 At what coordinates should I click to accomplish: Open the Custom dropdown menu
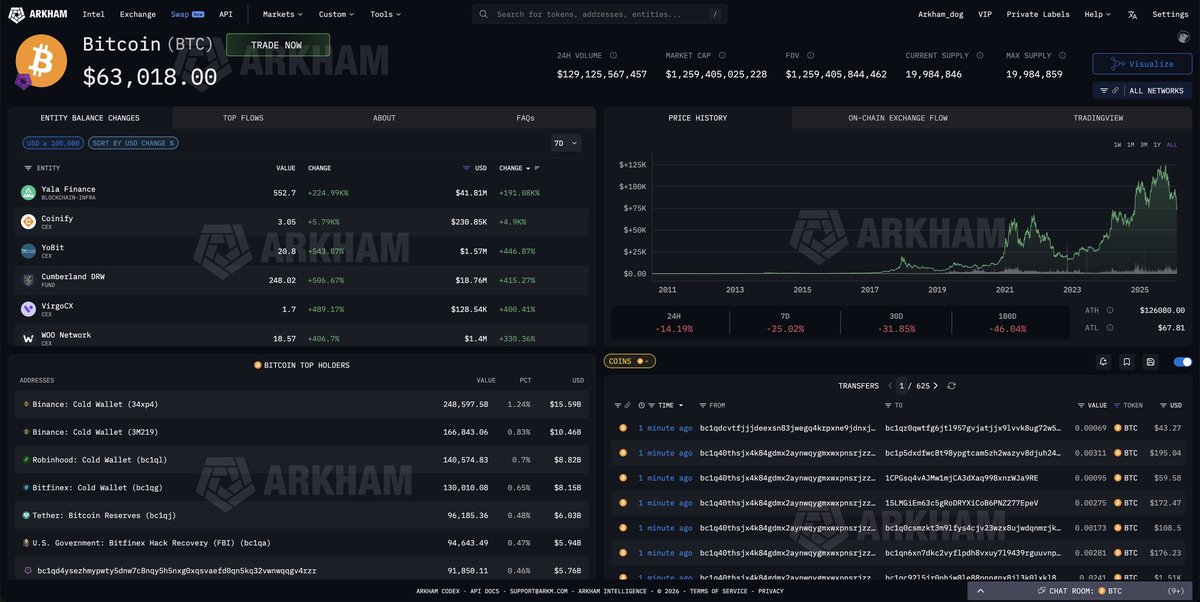336,15
